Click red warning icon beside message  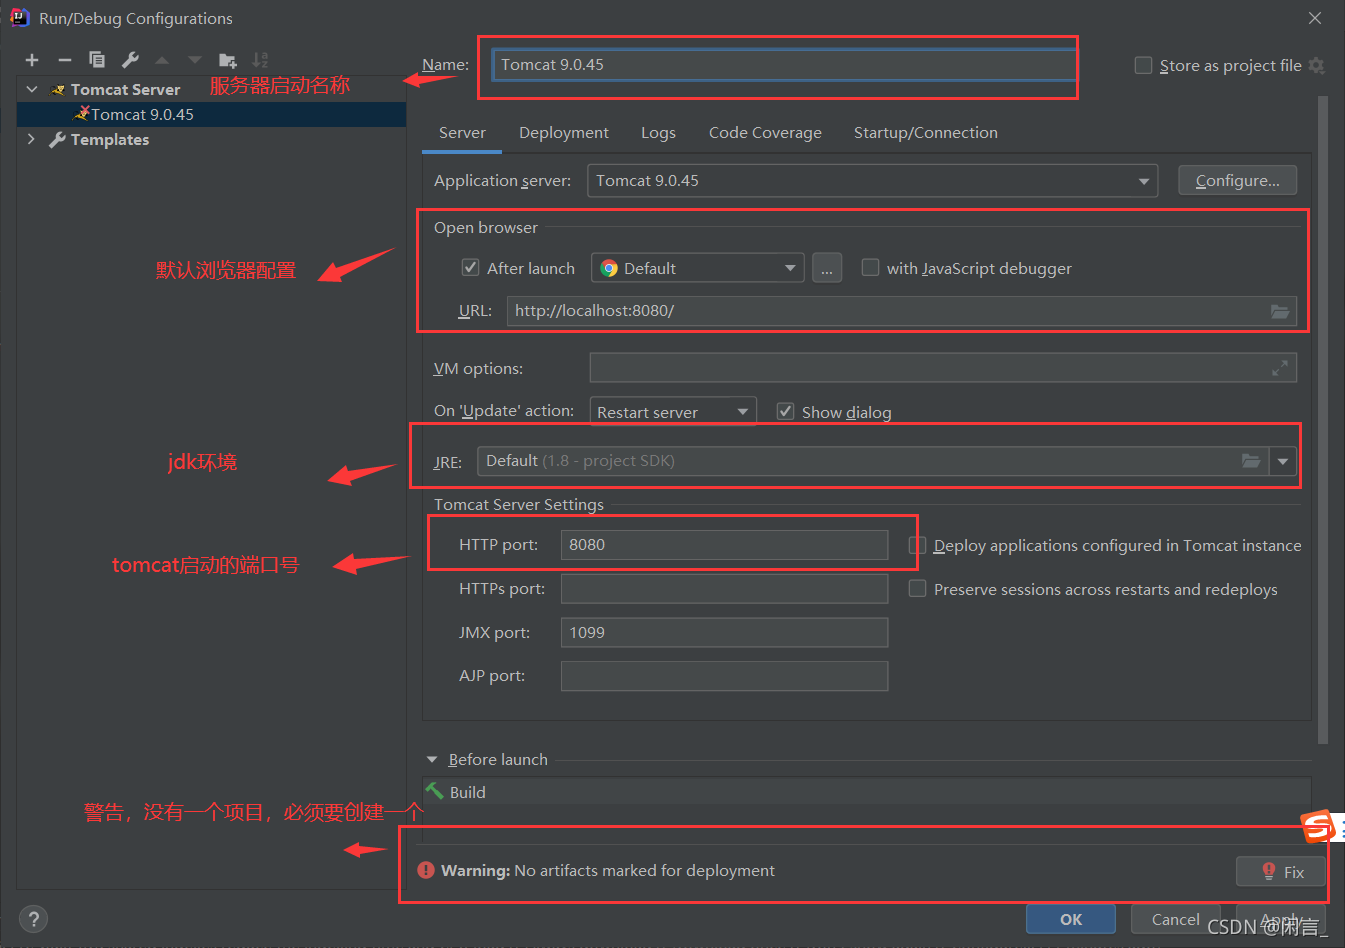click(426, 870)
